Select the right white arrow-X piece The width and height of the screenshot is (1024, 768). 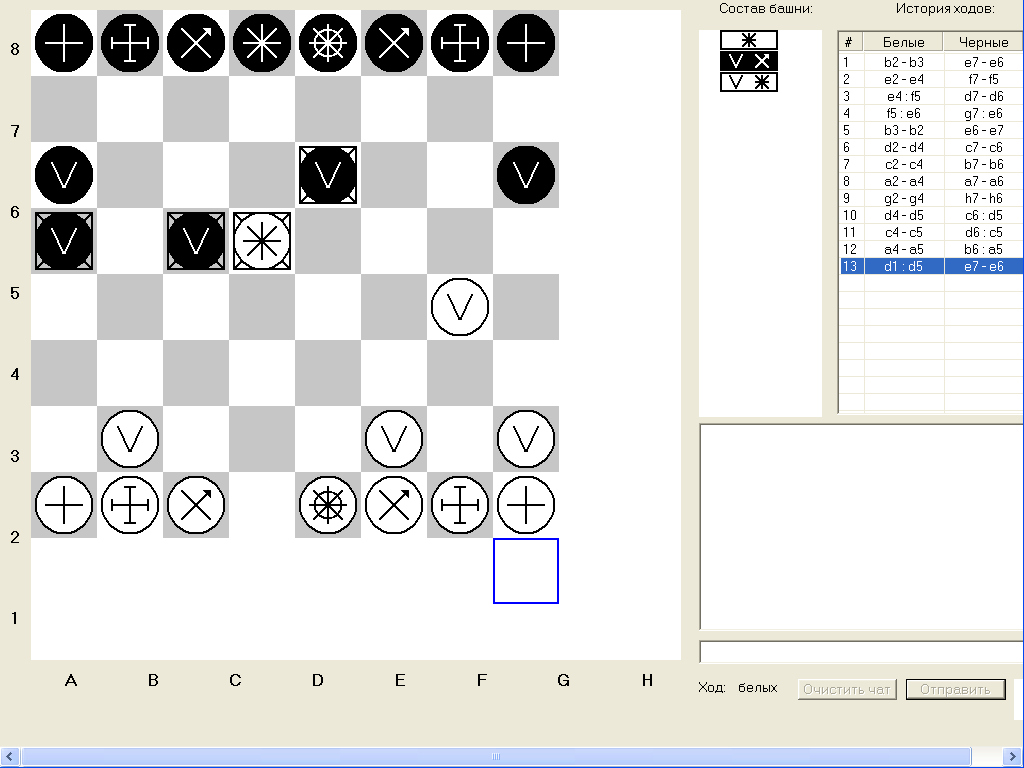coord(394,505)
